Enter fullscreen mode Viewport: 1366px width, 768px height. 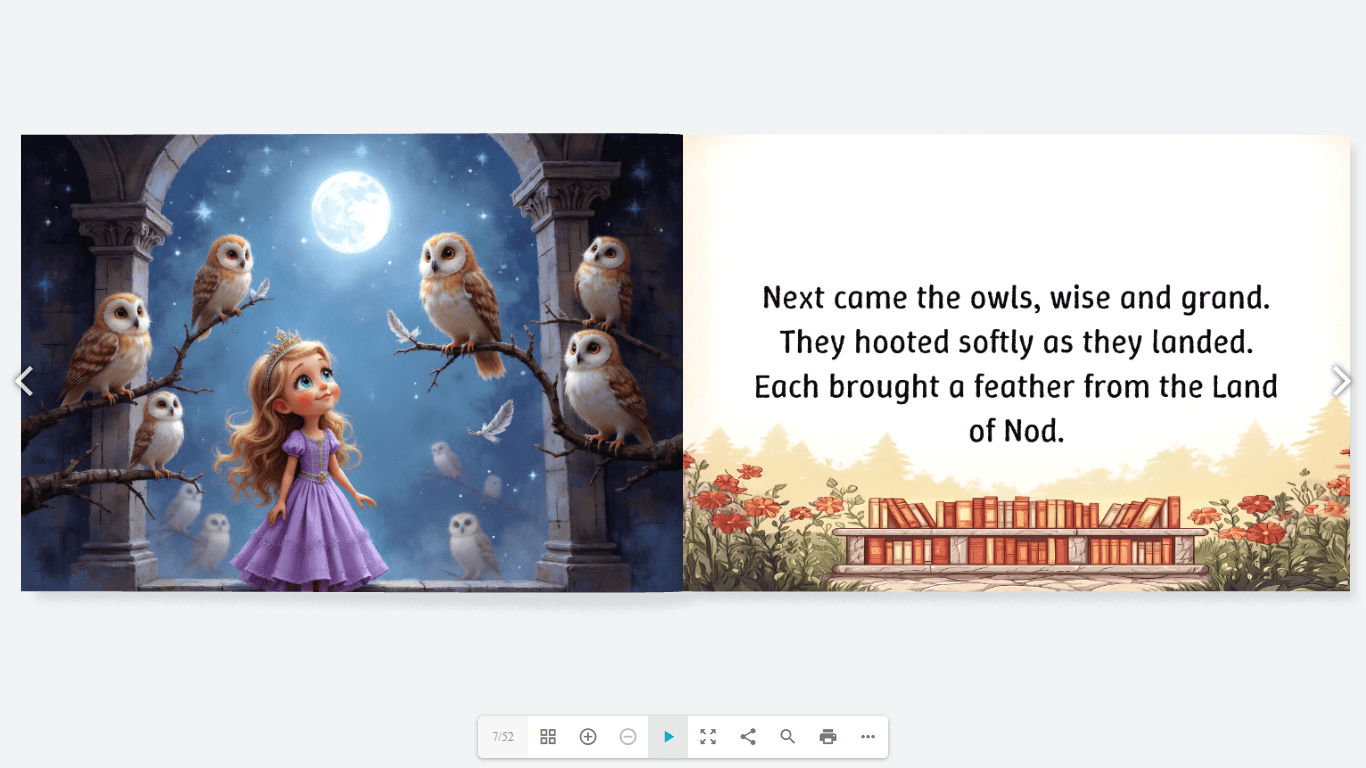pos(708,737)
